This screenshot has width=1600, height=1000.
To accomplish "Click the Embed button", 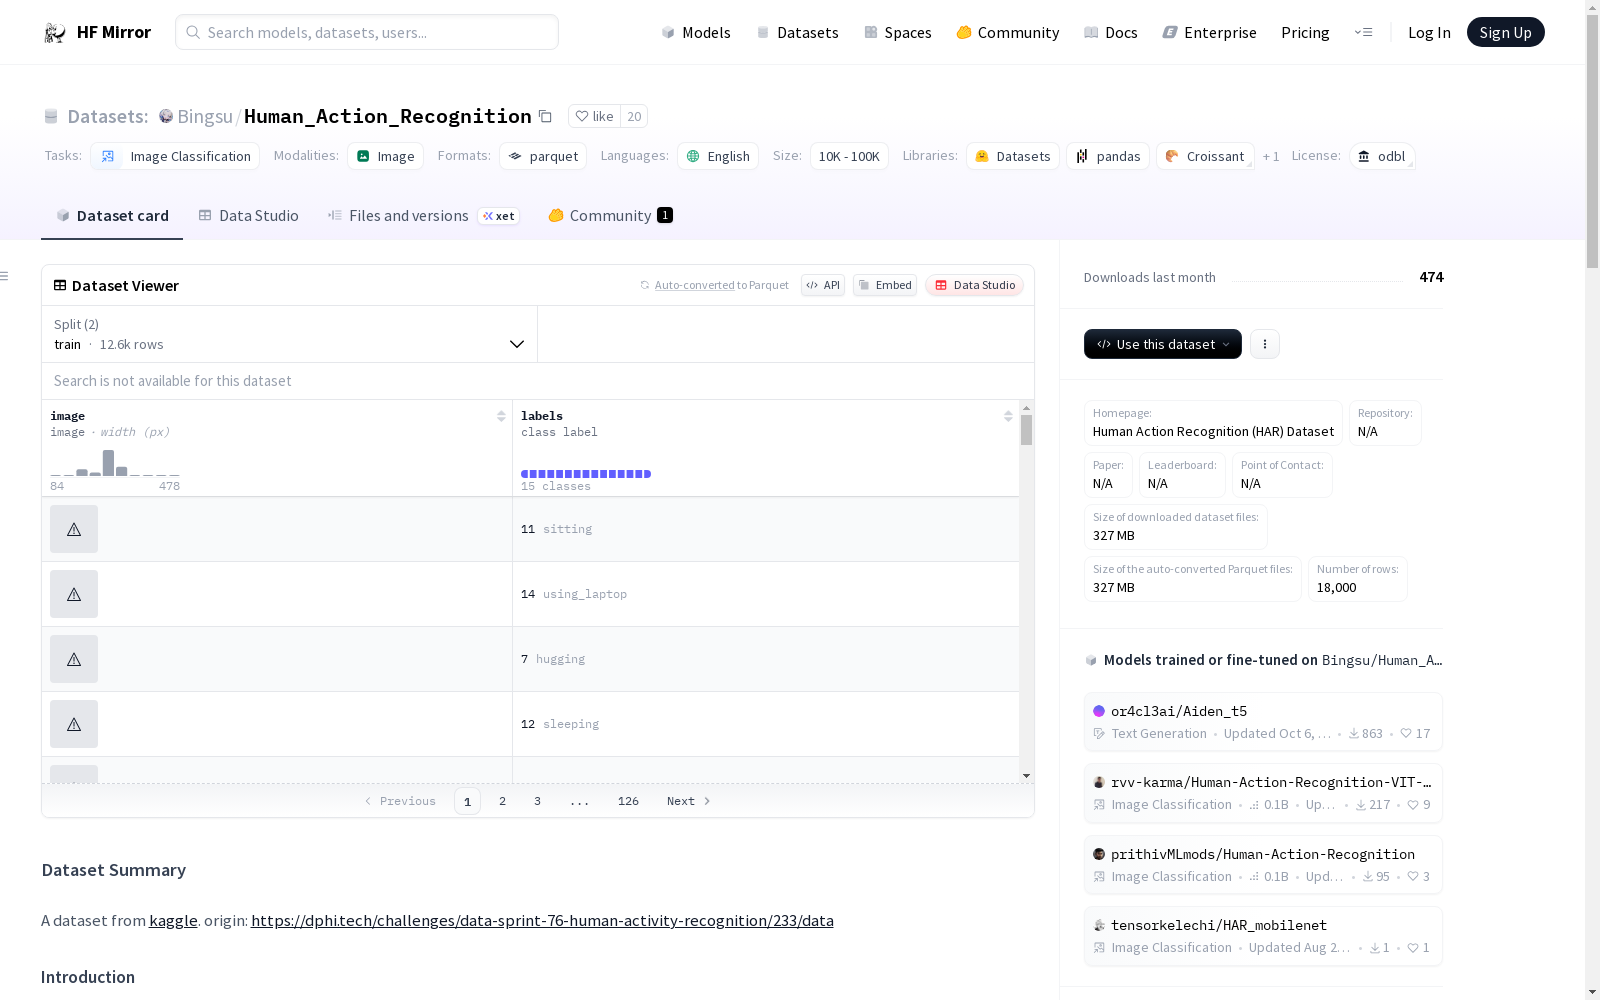I will coord(885,285).
